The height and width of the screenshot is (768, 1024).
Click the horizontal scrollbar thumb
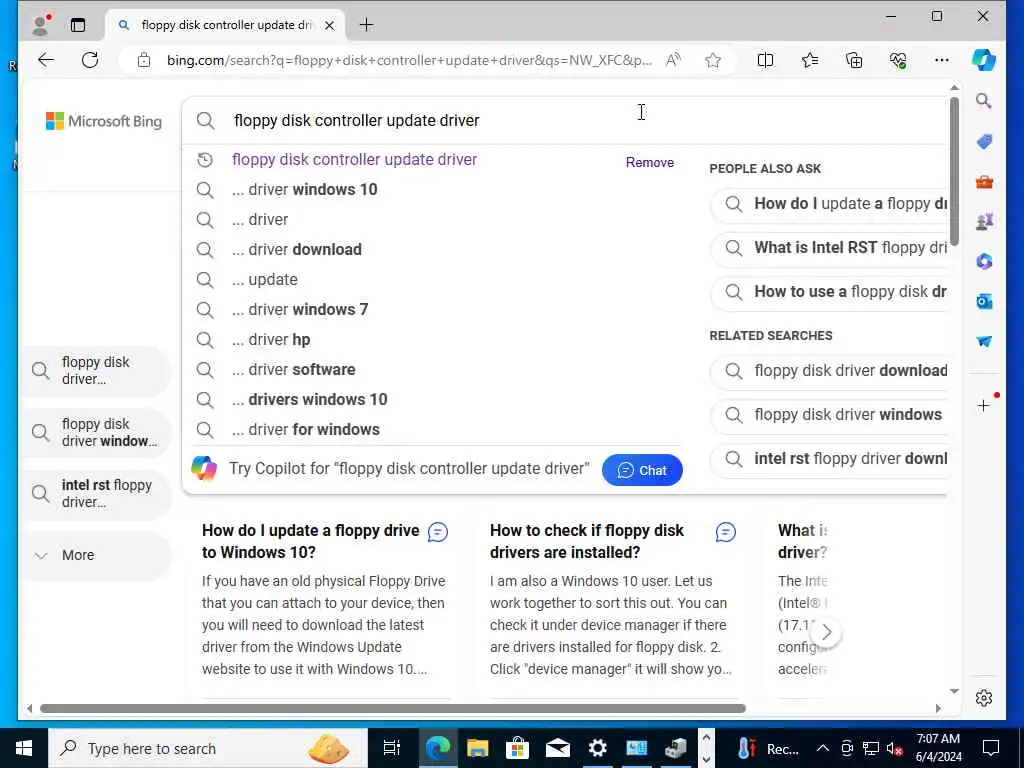click(392, 708)
